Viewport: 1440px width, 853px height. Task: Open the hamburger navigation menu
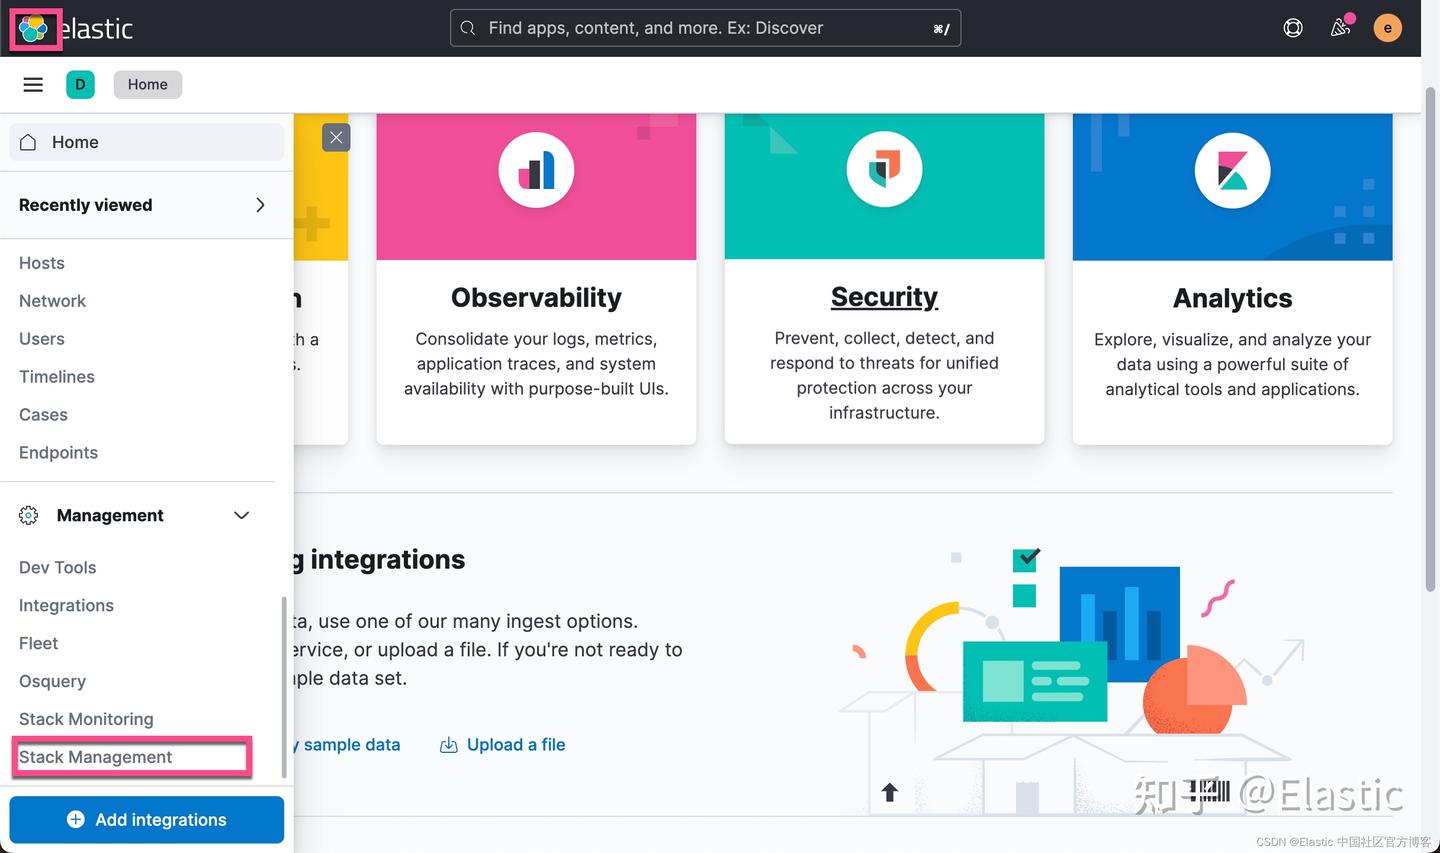(x=33, y=84)
